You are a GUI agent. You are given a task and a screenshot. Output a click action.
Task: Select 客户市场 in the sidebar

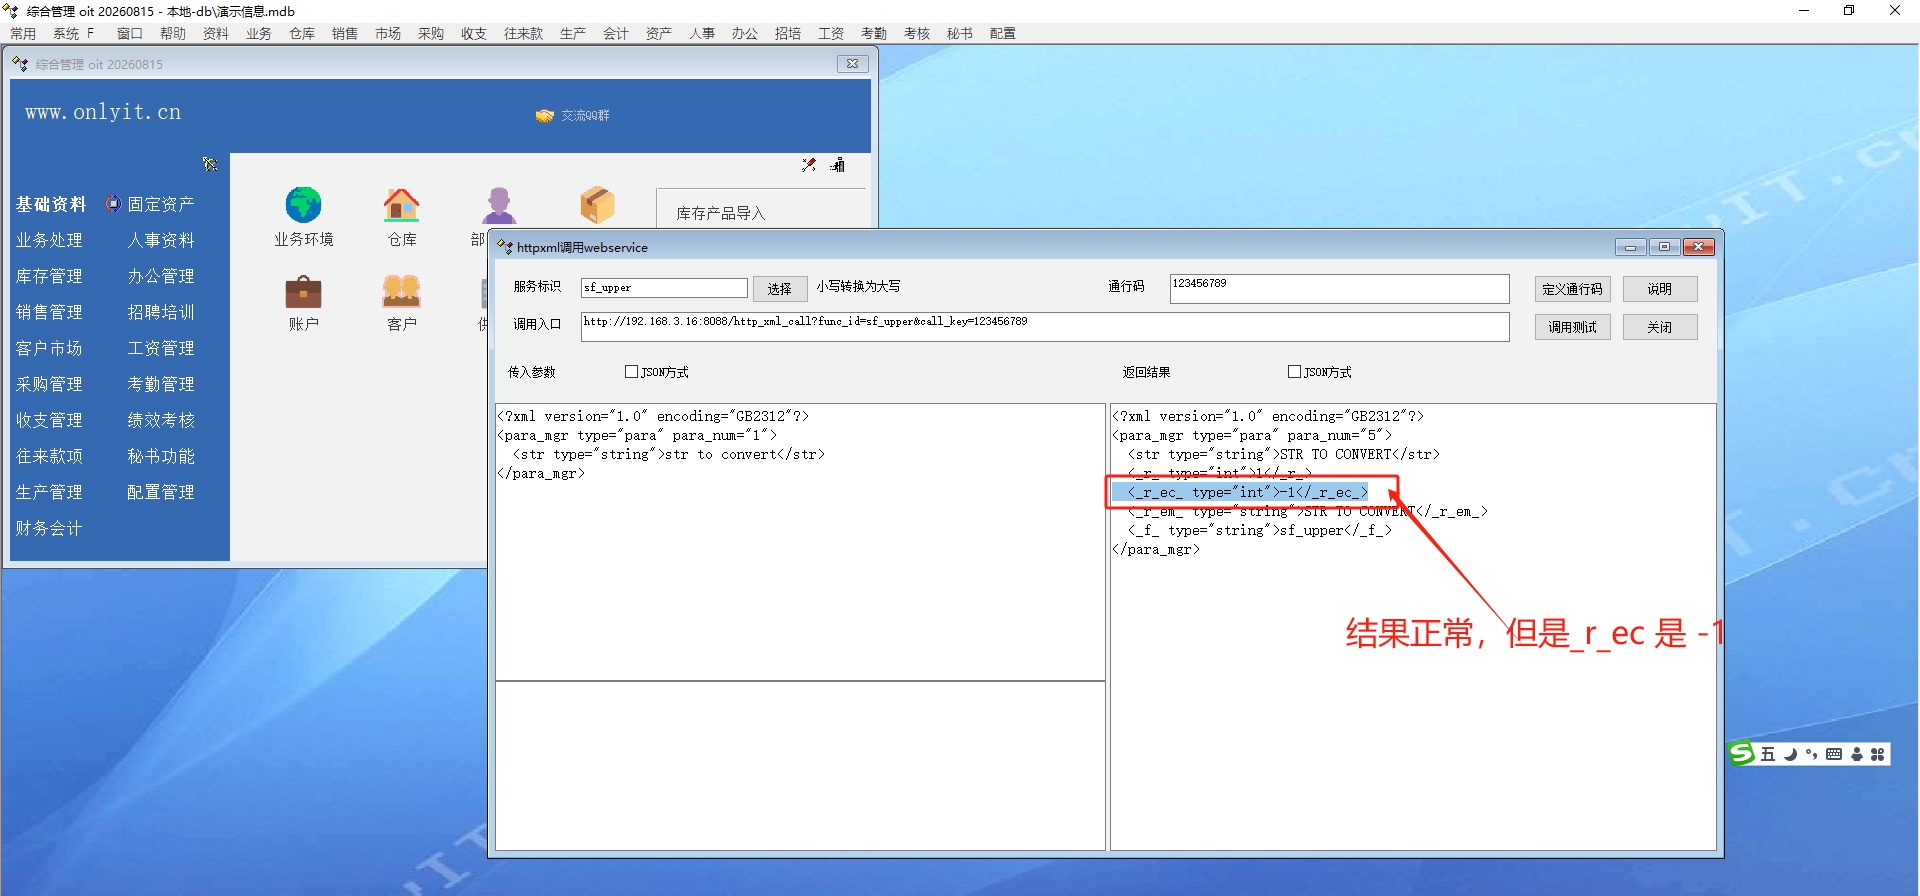pos(49,348)
